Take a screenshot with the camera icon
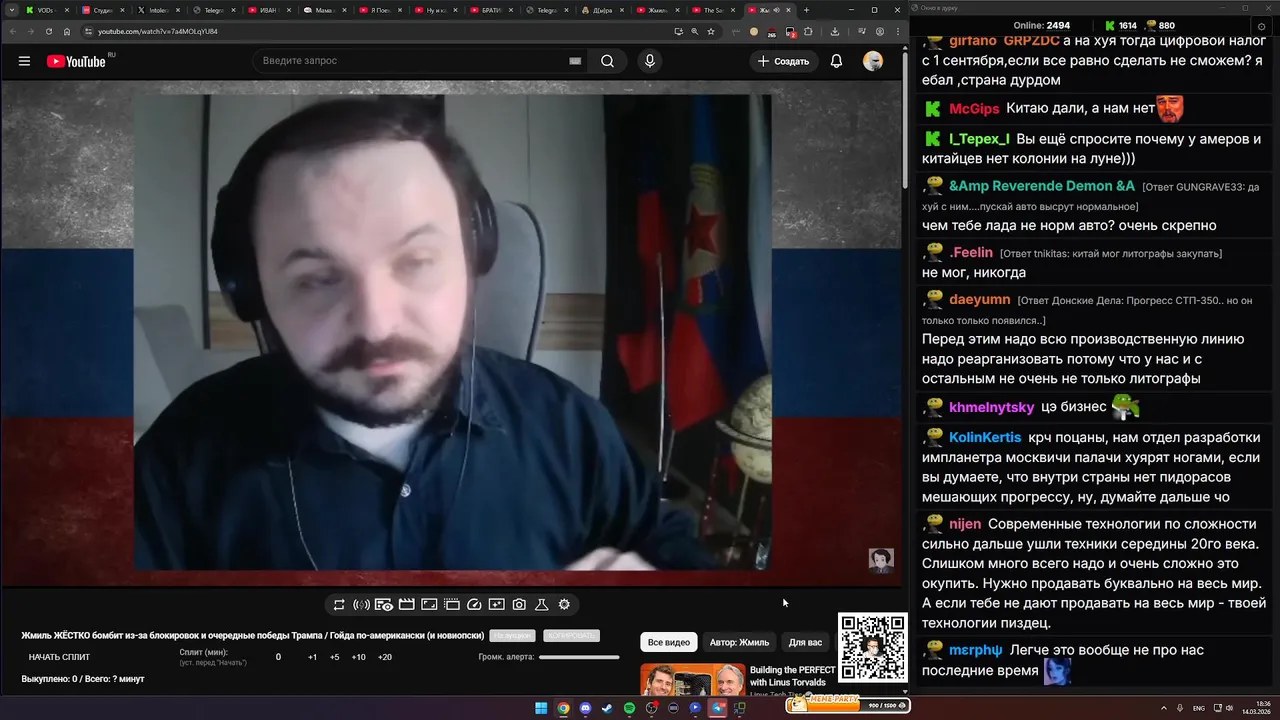Screen dimensions: 1280x720 [519, 604]
